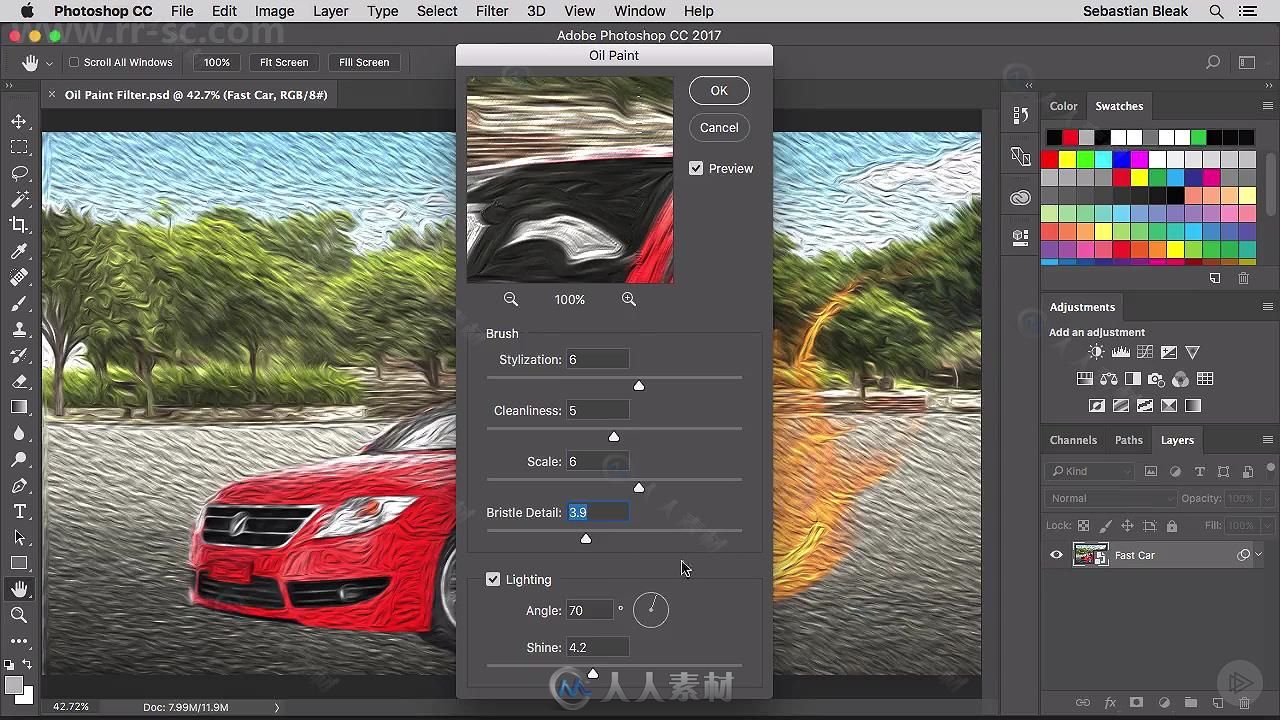
Task: Select the Clone Stamp tool
Action: click(x=19, y=329)
